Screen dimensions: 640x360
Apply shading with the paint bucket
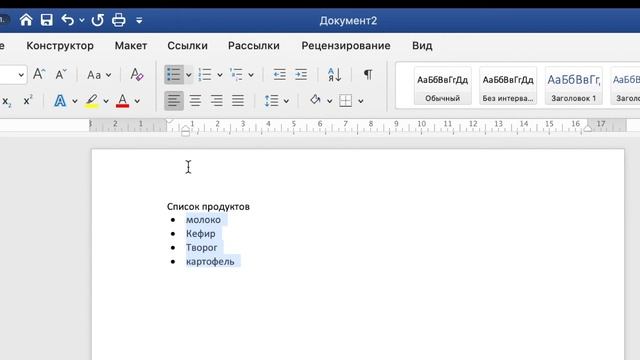(x=315, y=100)
